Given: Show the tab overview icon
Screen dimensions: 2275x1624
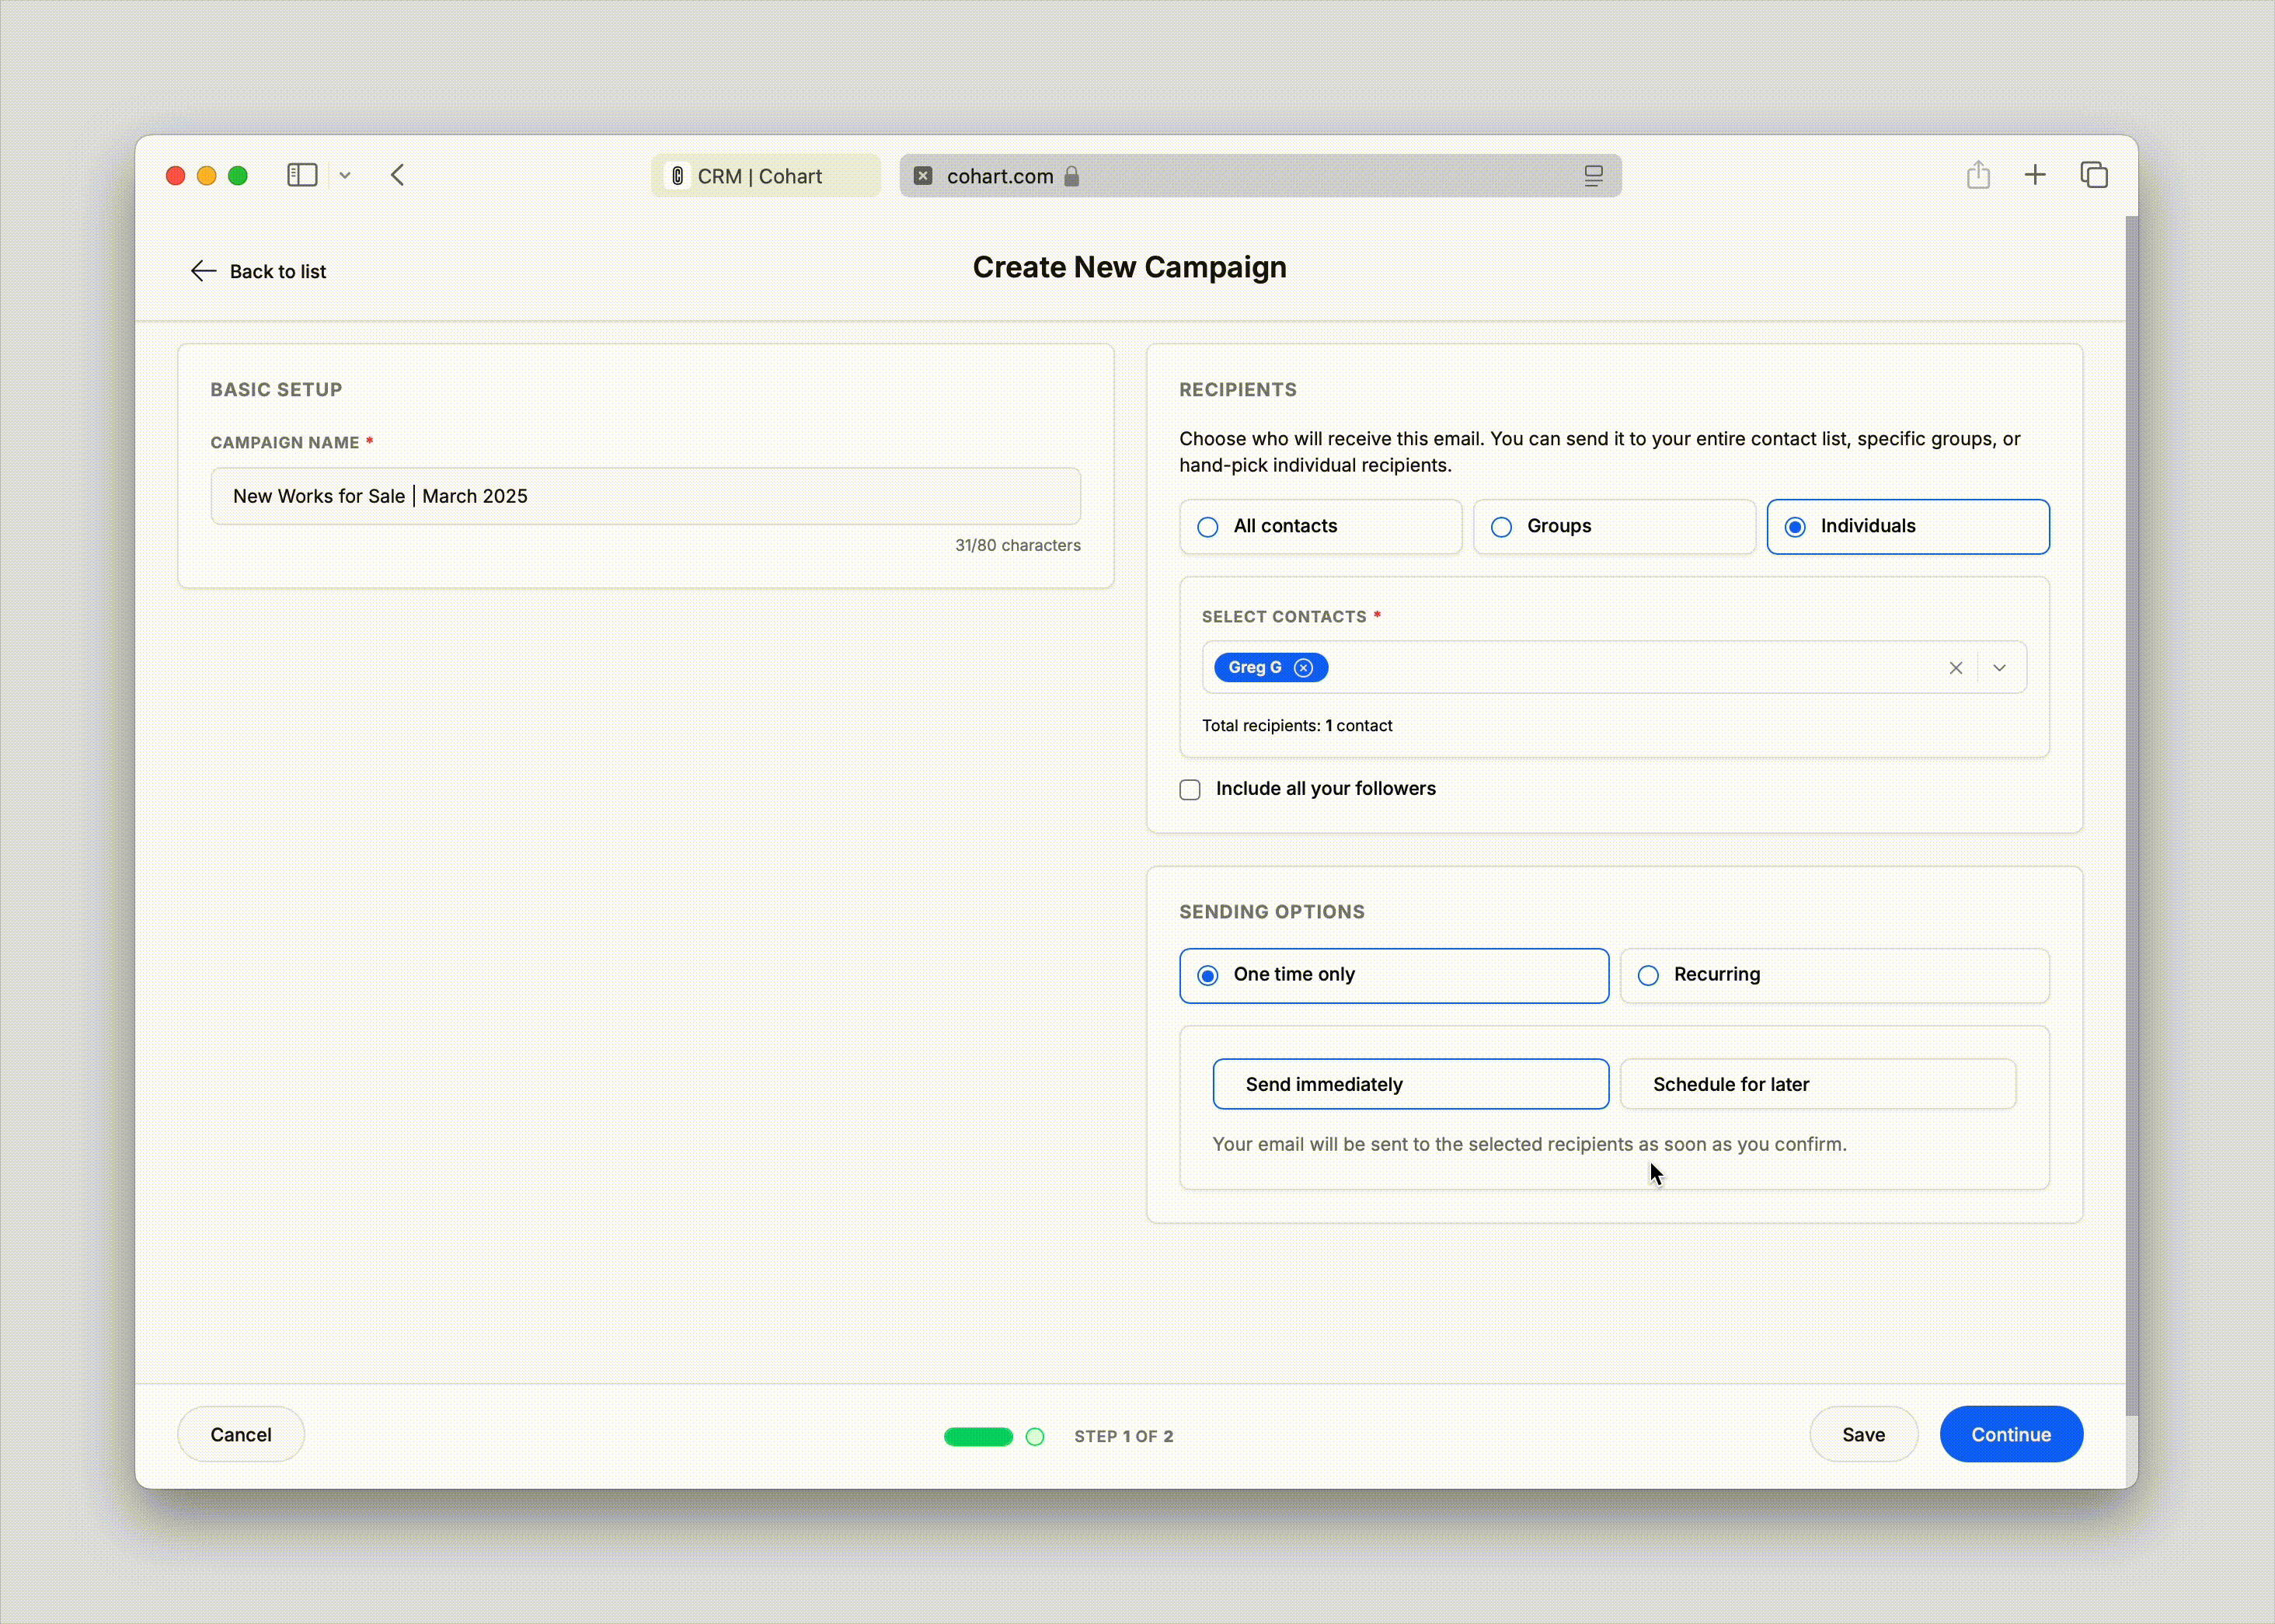Looking at the screenshot, I should pos(2094,175).
